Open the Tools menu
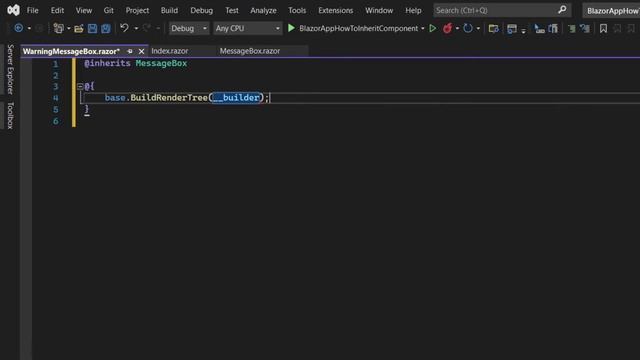Screen dimensions: 640x360 [x=297, y=10]
